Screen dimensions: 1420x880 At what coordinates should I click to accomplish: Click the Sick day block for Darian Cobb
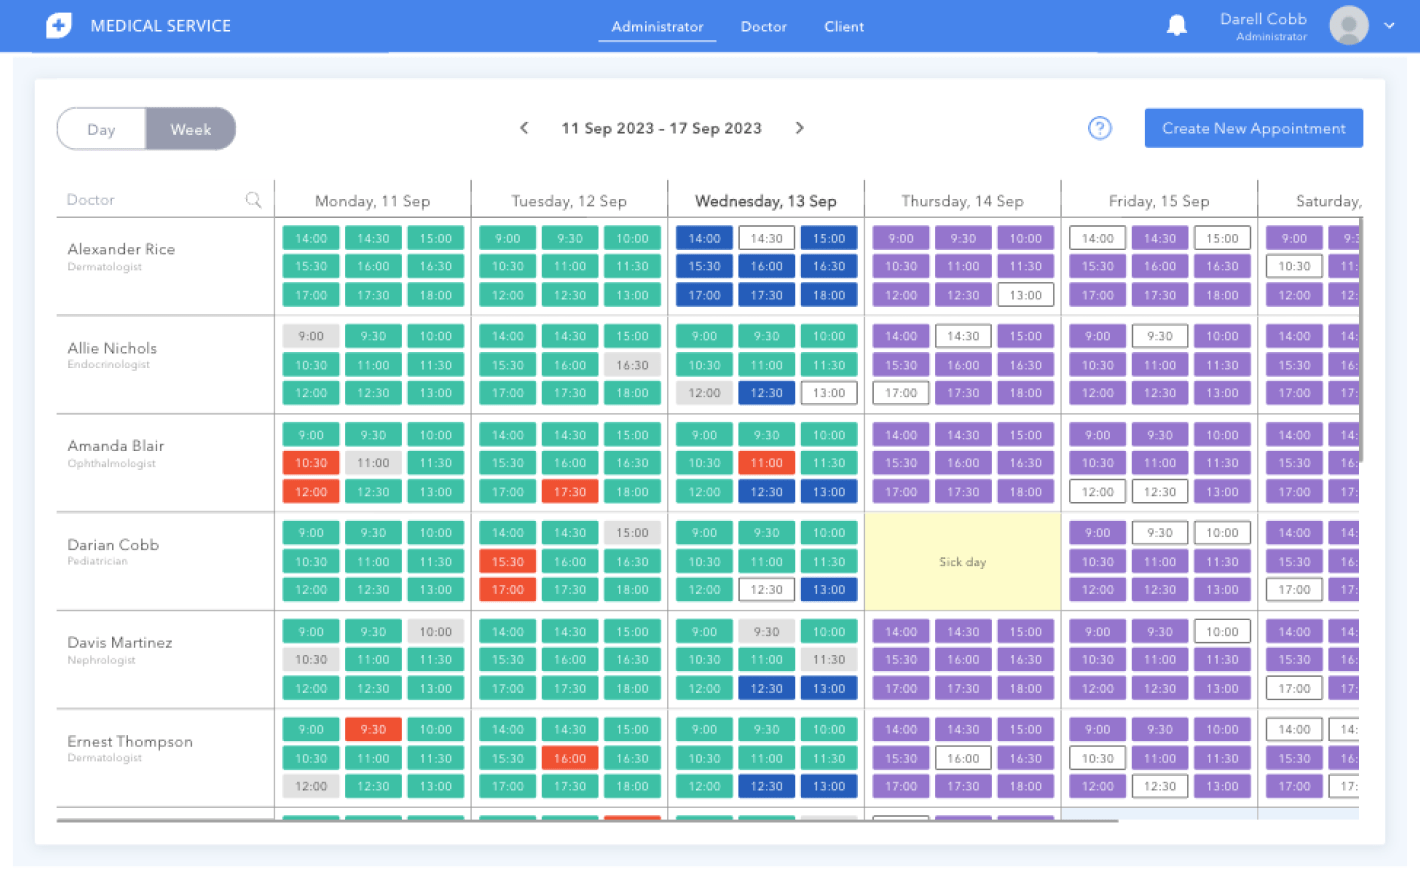click(962, 561)
